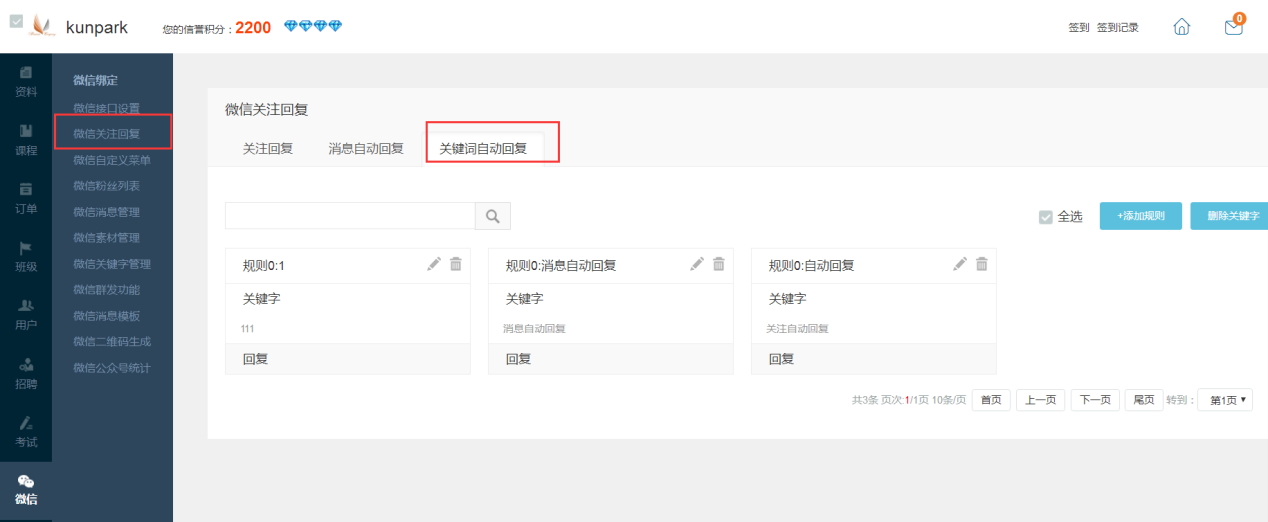This screenshot has height=522, width=1268.
Task: Switch to 关键词自动回复 tab
Action: 483,148
